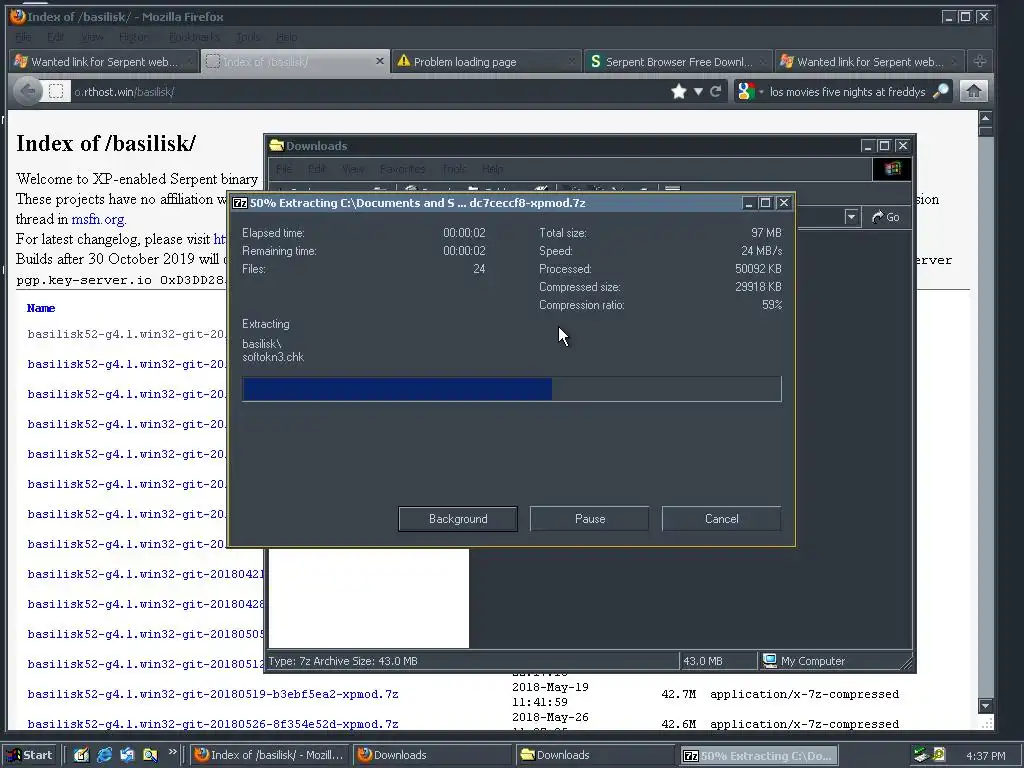Close the Index of /basilisk/ tab
The height and width of the screenshot is (768, 1024).
(x=379, y=61)
